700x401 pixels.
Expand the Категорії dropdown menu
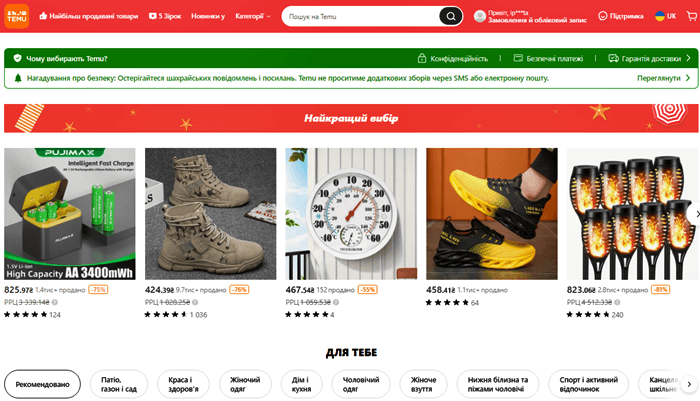pyautogui.click(x=253, y=16)
